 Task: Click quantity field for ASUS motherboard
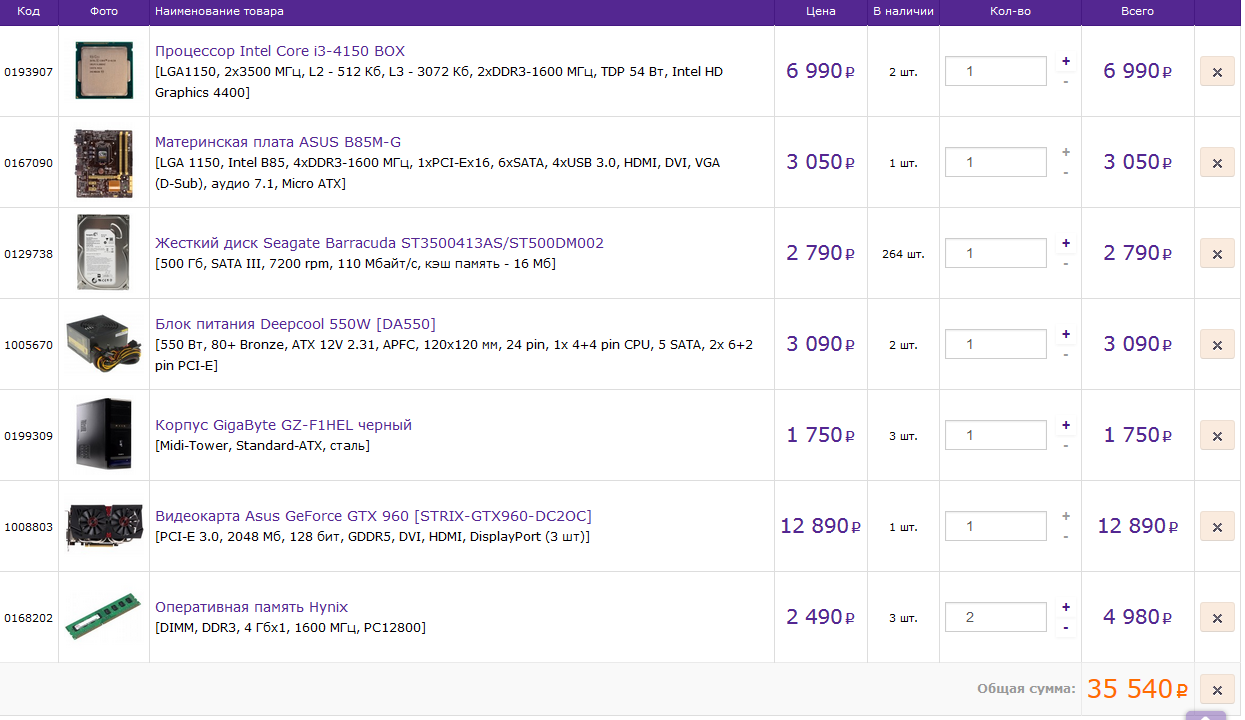(995, 162)
